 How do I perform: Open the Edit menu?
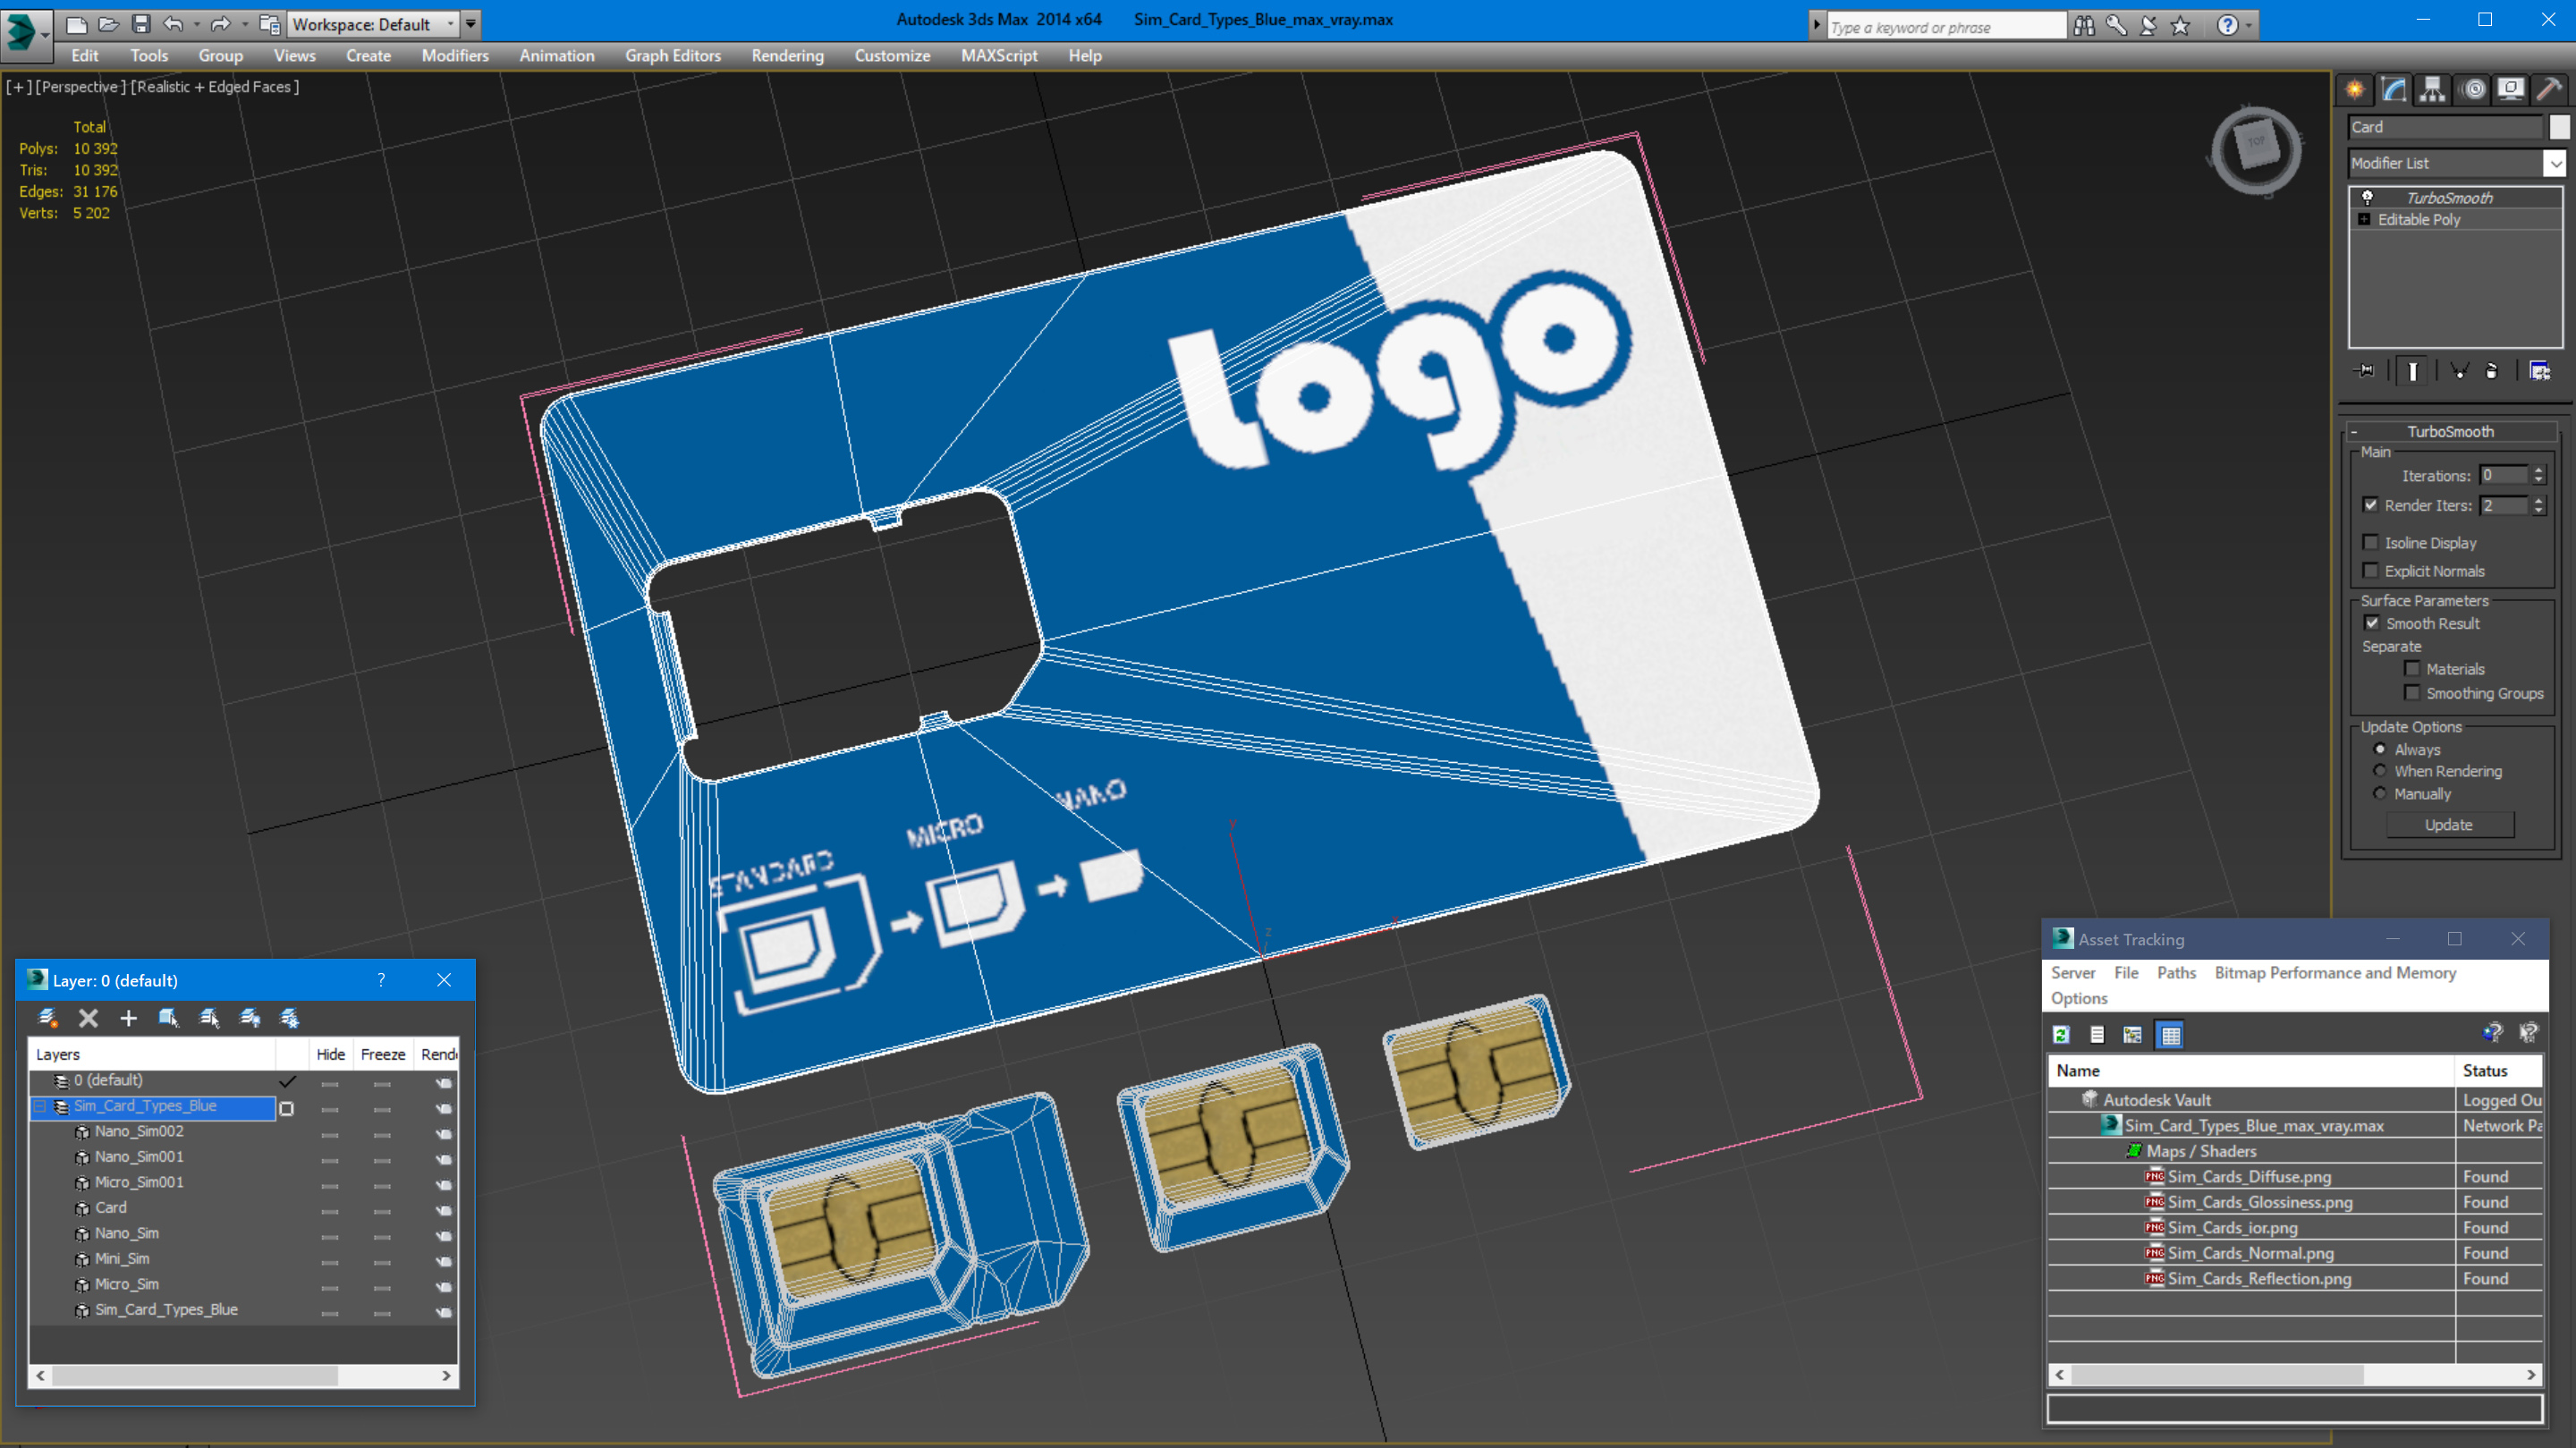[x=84, y=56]
